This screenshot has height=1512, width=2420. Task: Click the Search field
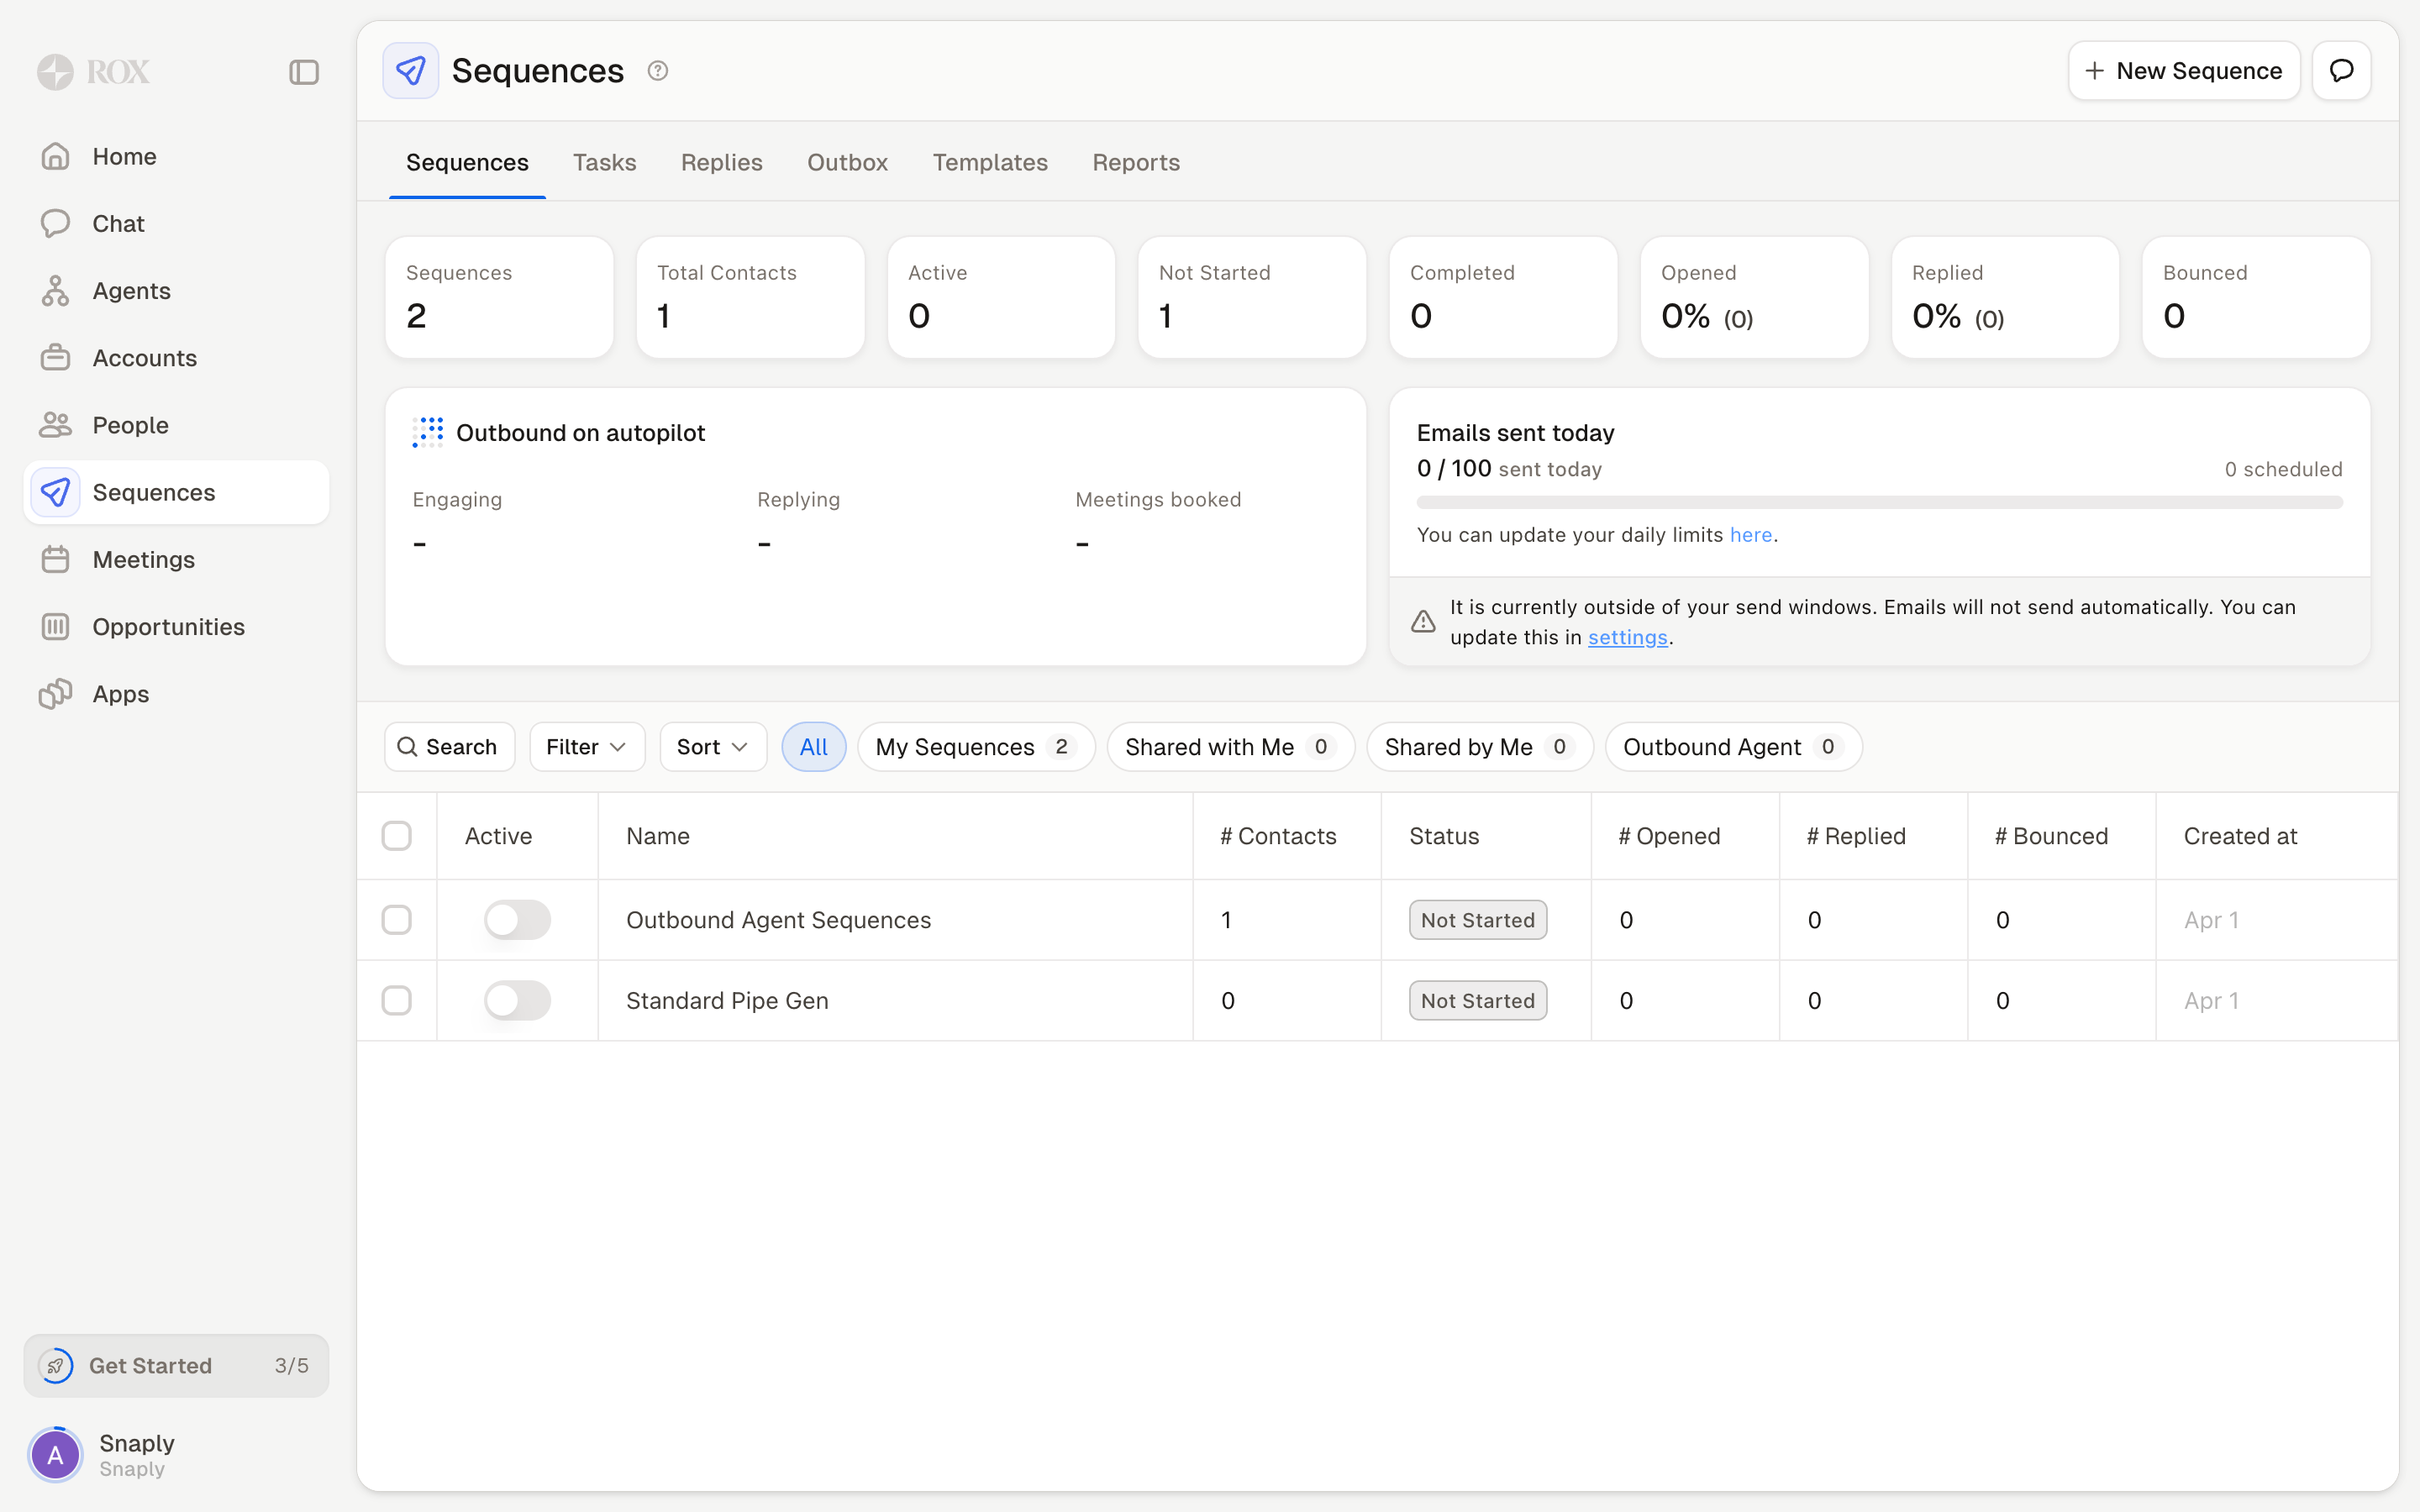[x=450, y=747]
